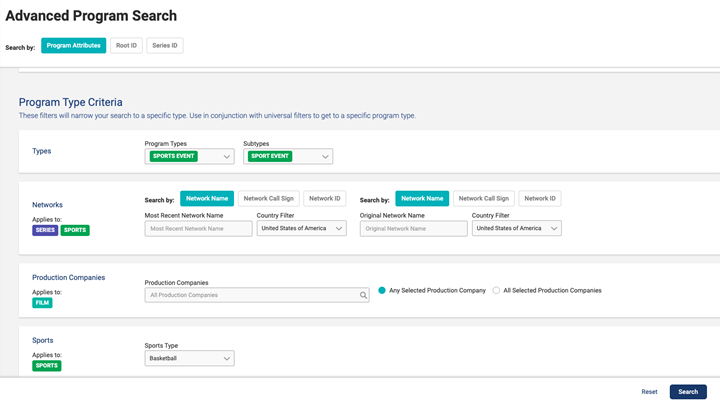The height and width of the screenshot is (402, 720).
Task: Choose right Network ID search option
Action: click(540, 198)
